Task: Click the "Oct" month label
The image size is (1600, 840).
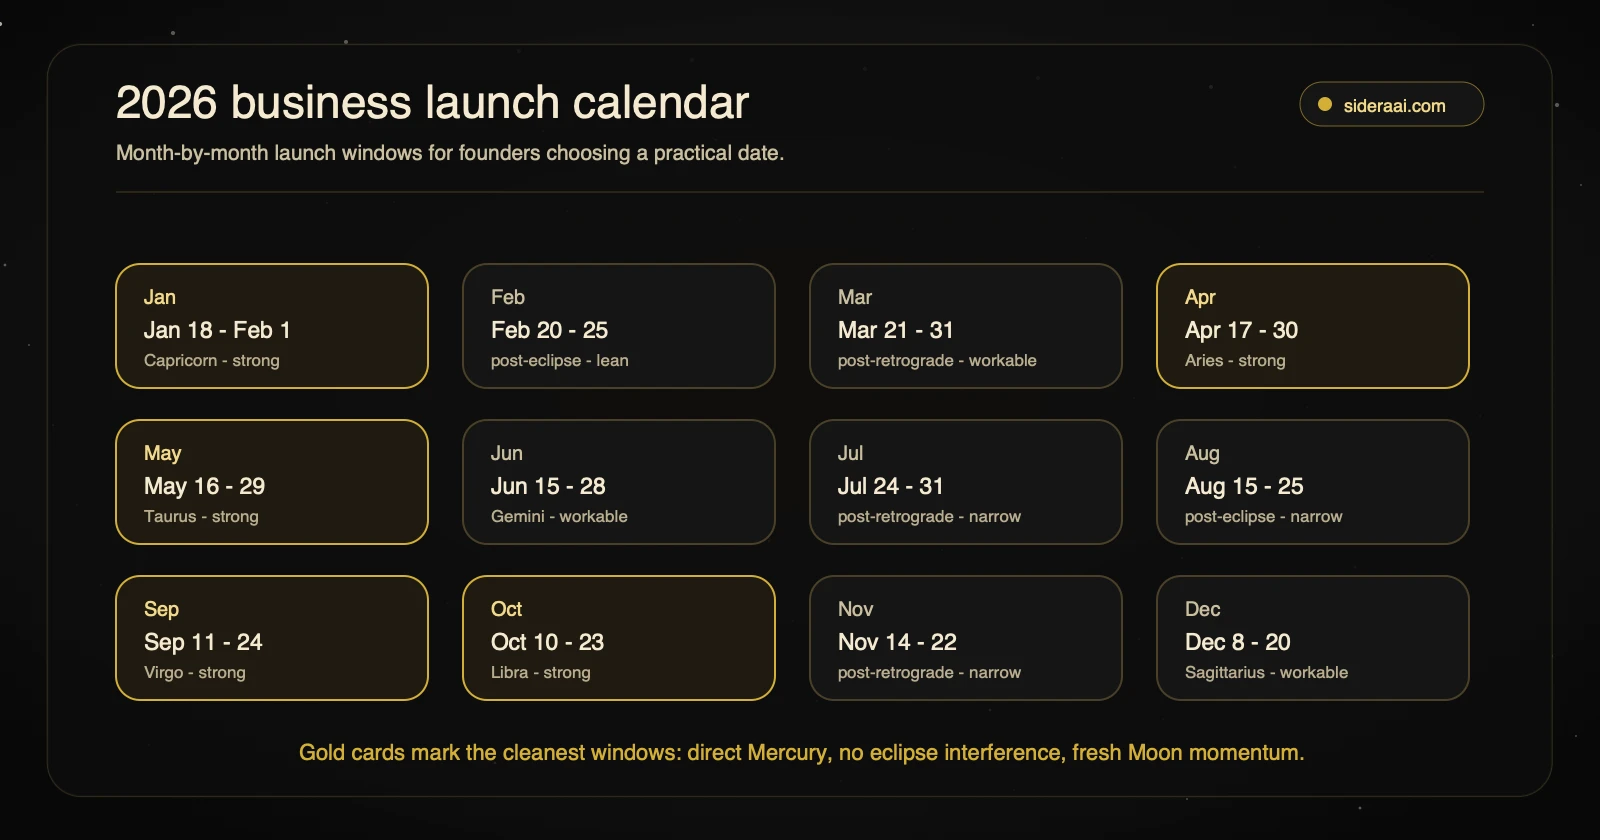Action: [x=506, y=609]
